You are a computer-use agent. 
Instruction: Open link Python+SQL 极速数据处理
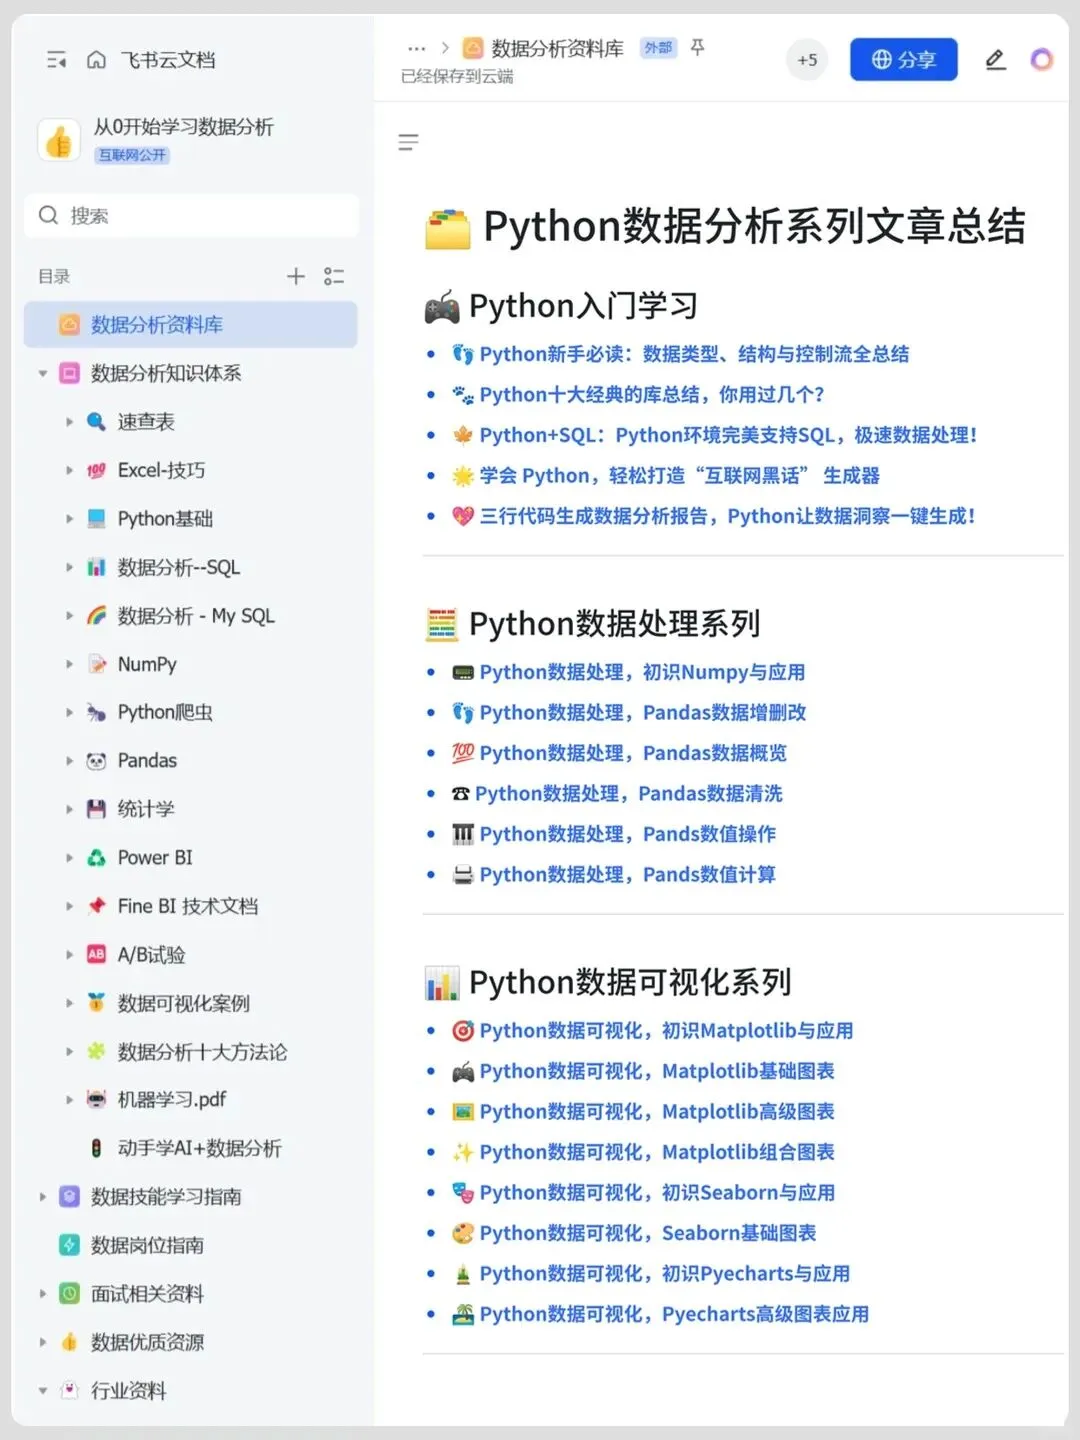pyautogui.click(x=728, y=435)
